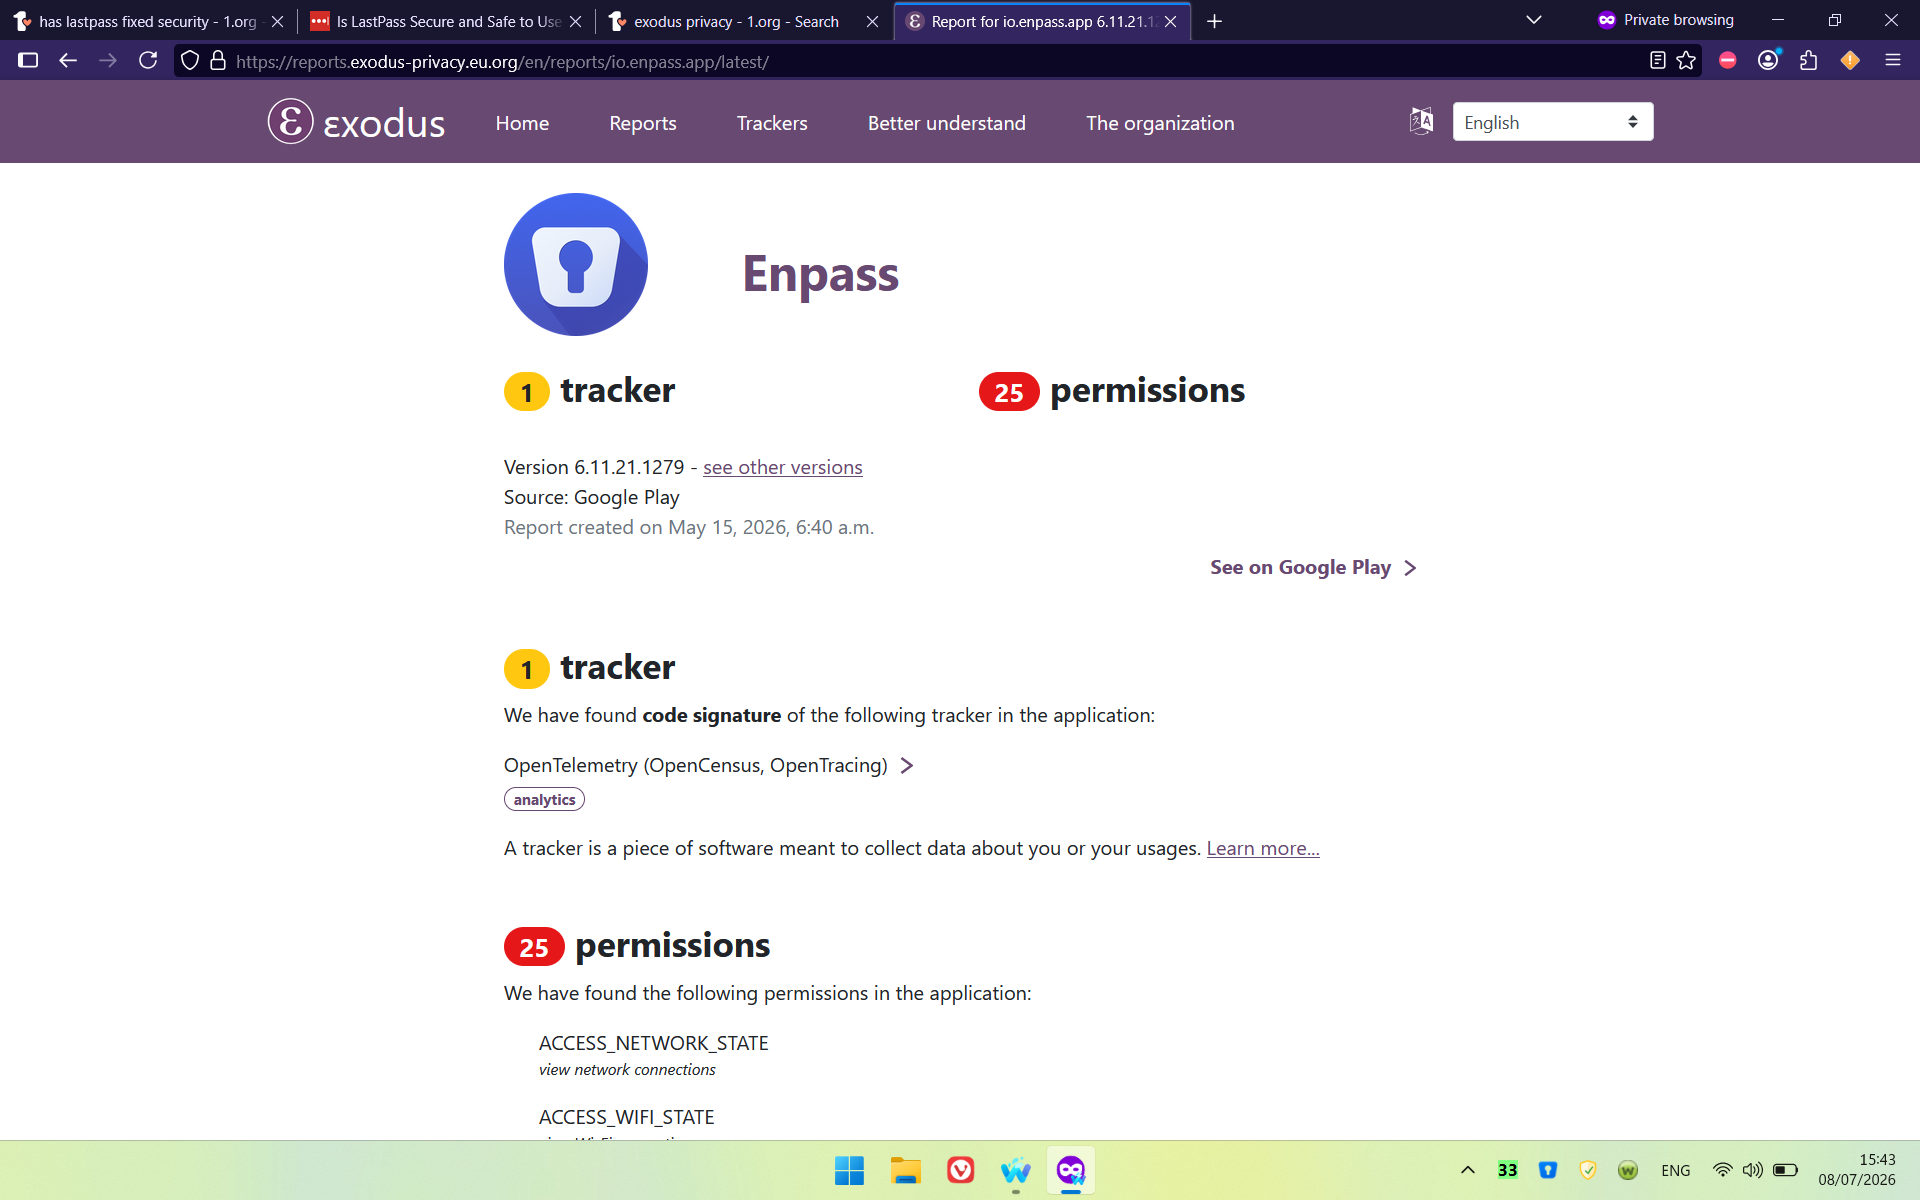Open the Firefox application hamburger menu
This screenshot has height=1200, width=1920.
(1892, 61)
